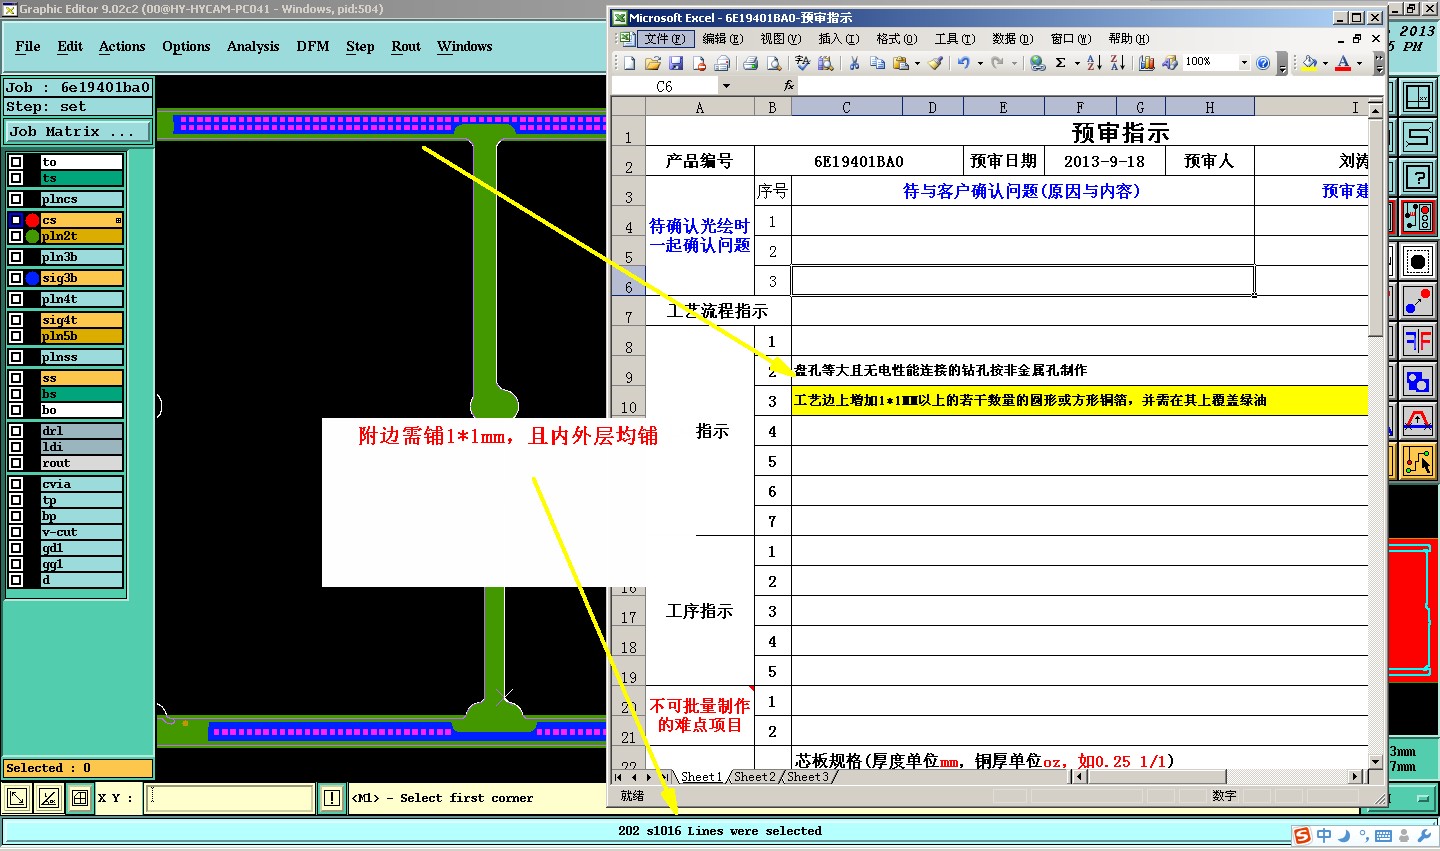Click the XY grid icon in Graphic Editor sidebar
The width and height of the screenshot is (1440, 851).
pos(1418,99)
